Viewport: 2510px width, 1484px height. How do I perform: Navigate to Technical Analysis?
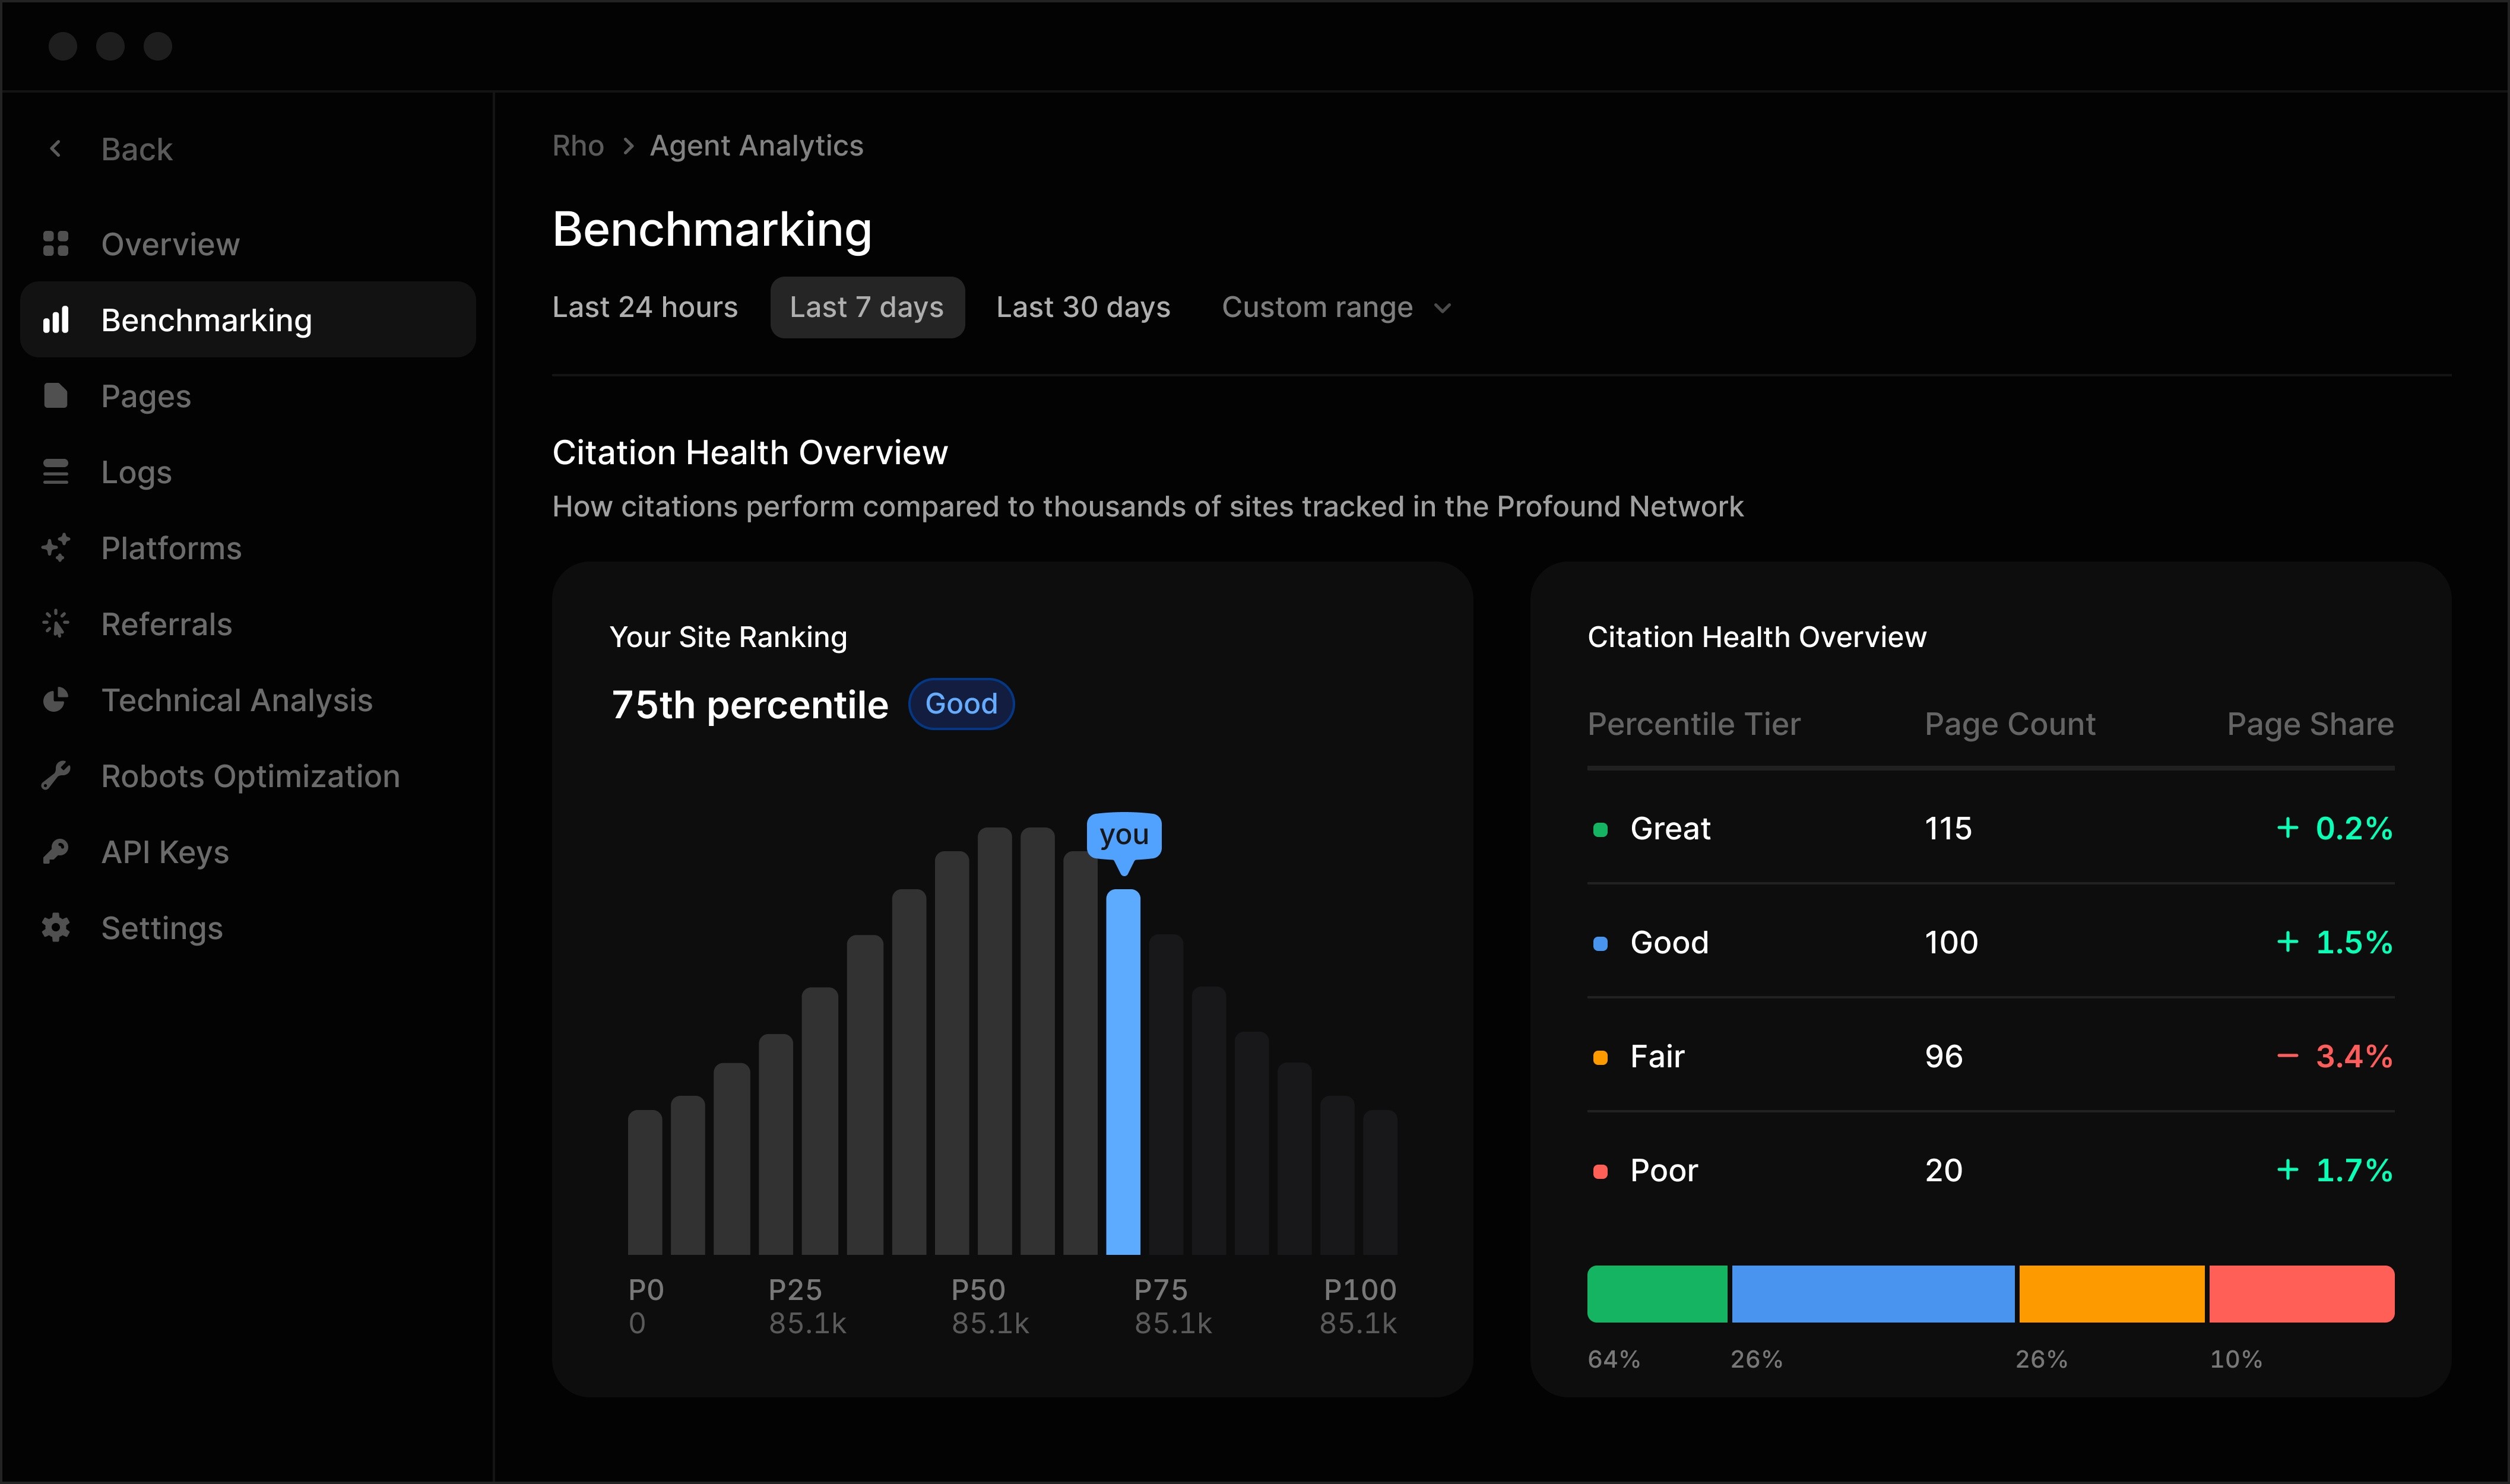click(x=248, y=700)
